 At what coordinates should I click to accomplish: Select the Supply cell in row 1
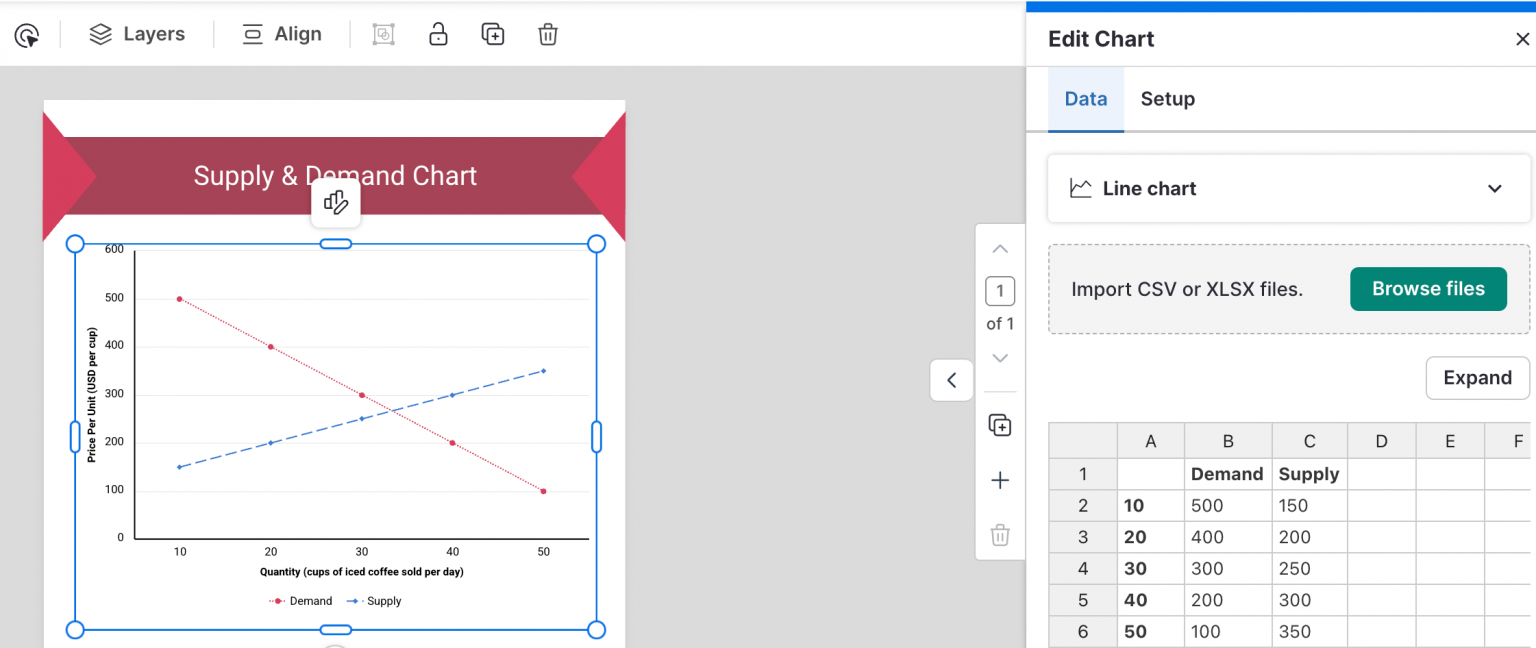click(x=1309, y=473)
